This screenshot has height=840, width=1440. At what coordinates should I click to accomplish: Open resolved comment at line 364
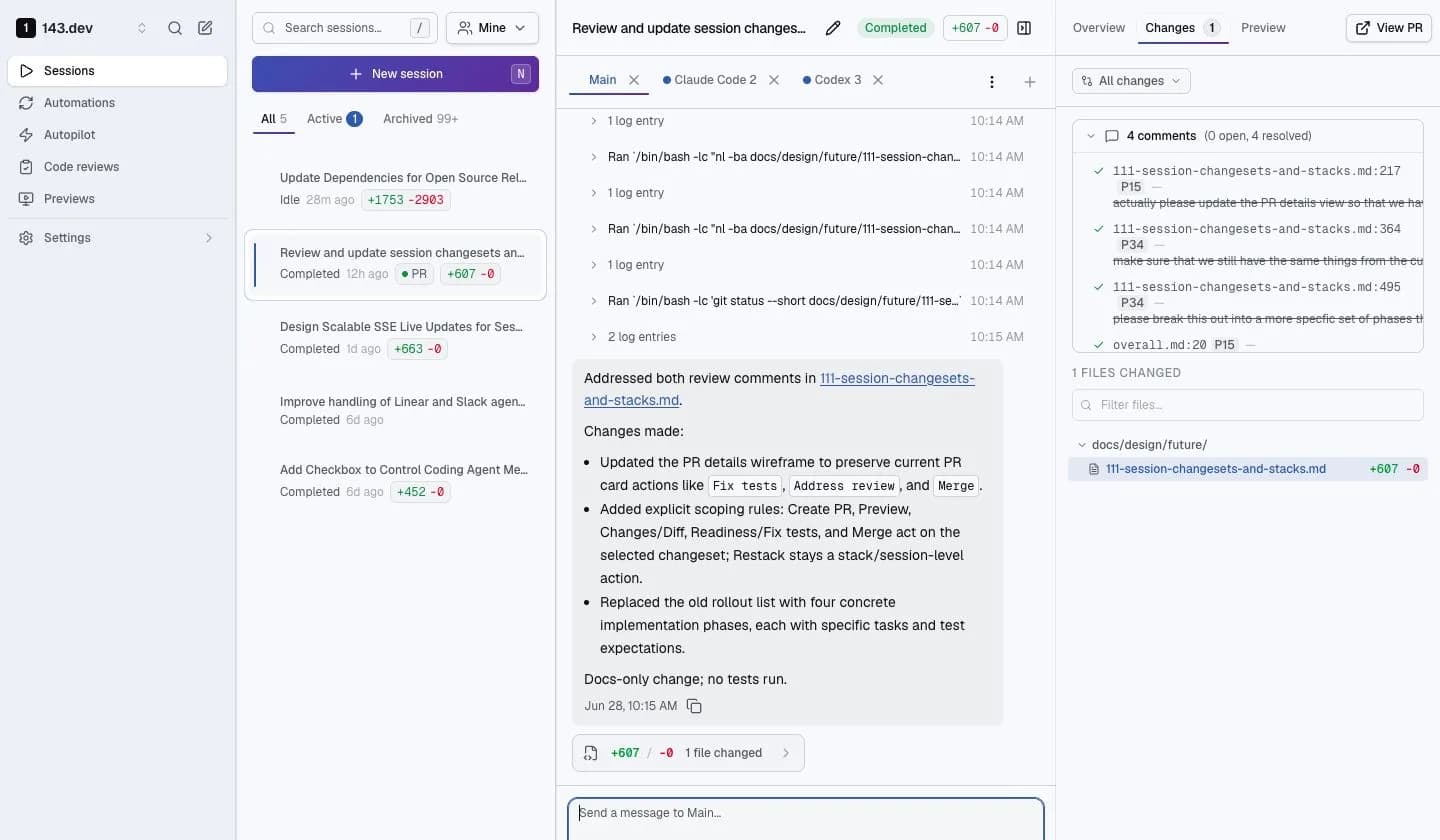coord(1256,245)
